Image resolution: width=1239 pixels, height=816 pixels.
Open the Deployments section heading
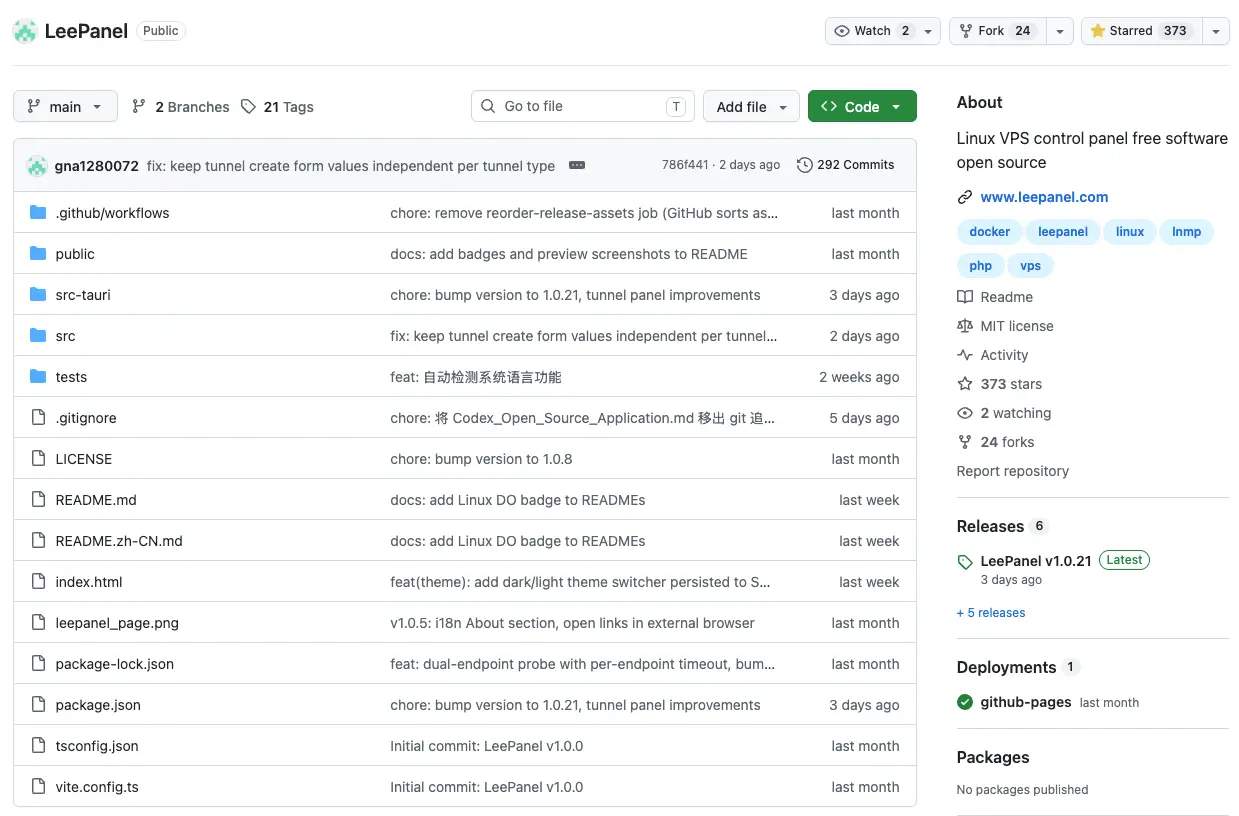[x=1006, y=667]
